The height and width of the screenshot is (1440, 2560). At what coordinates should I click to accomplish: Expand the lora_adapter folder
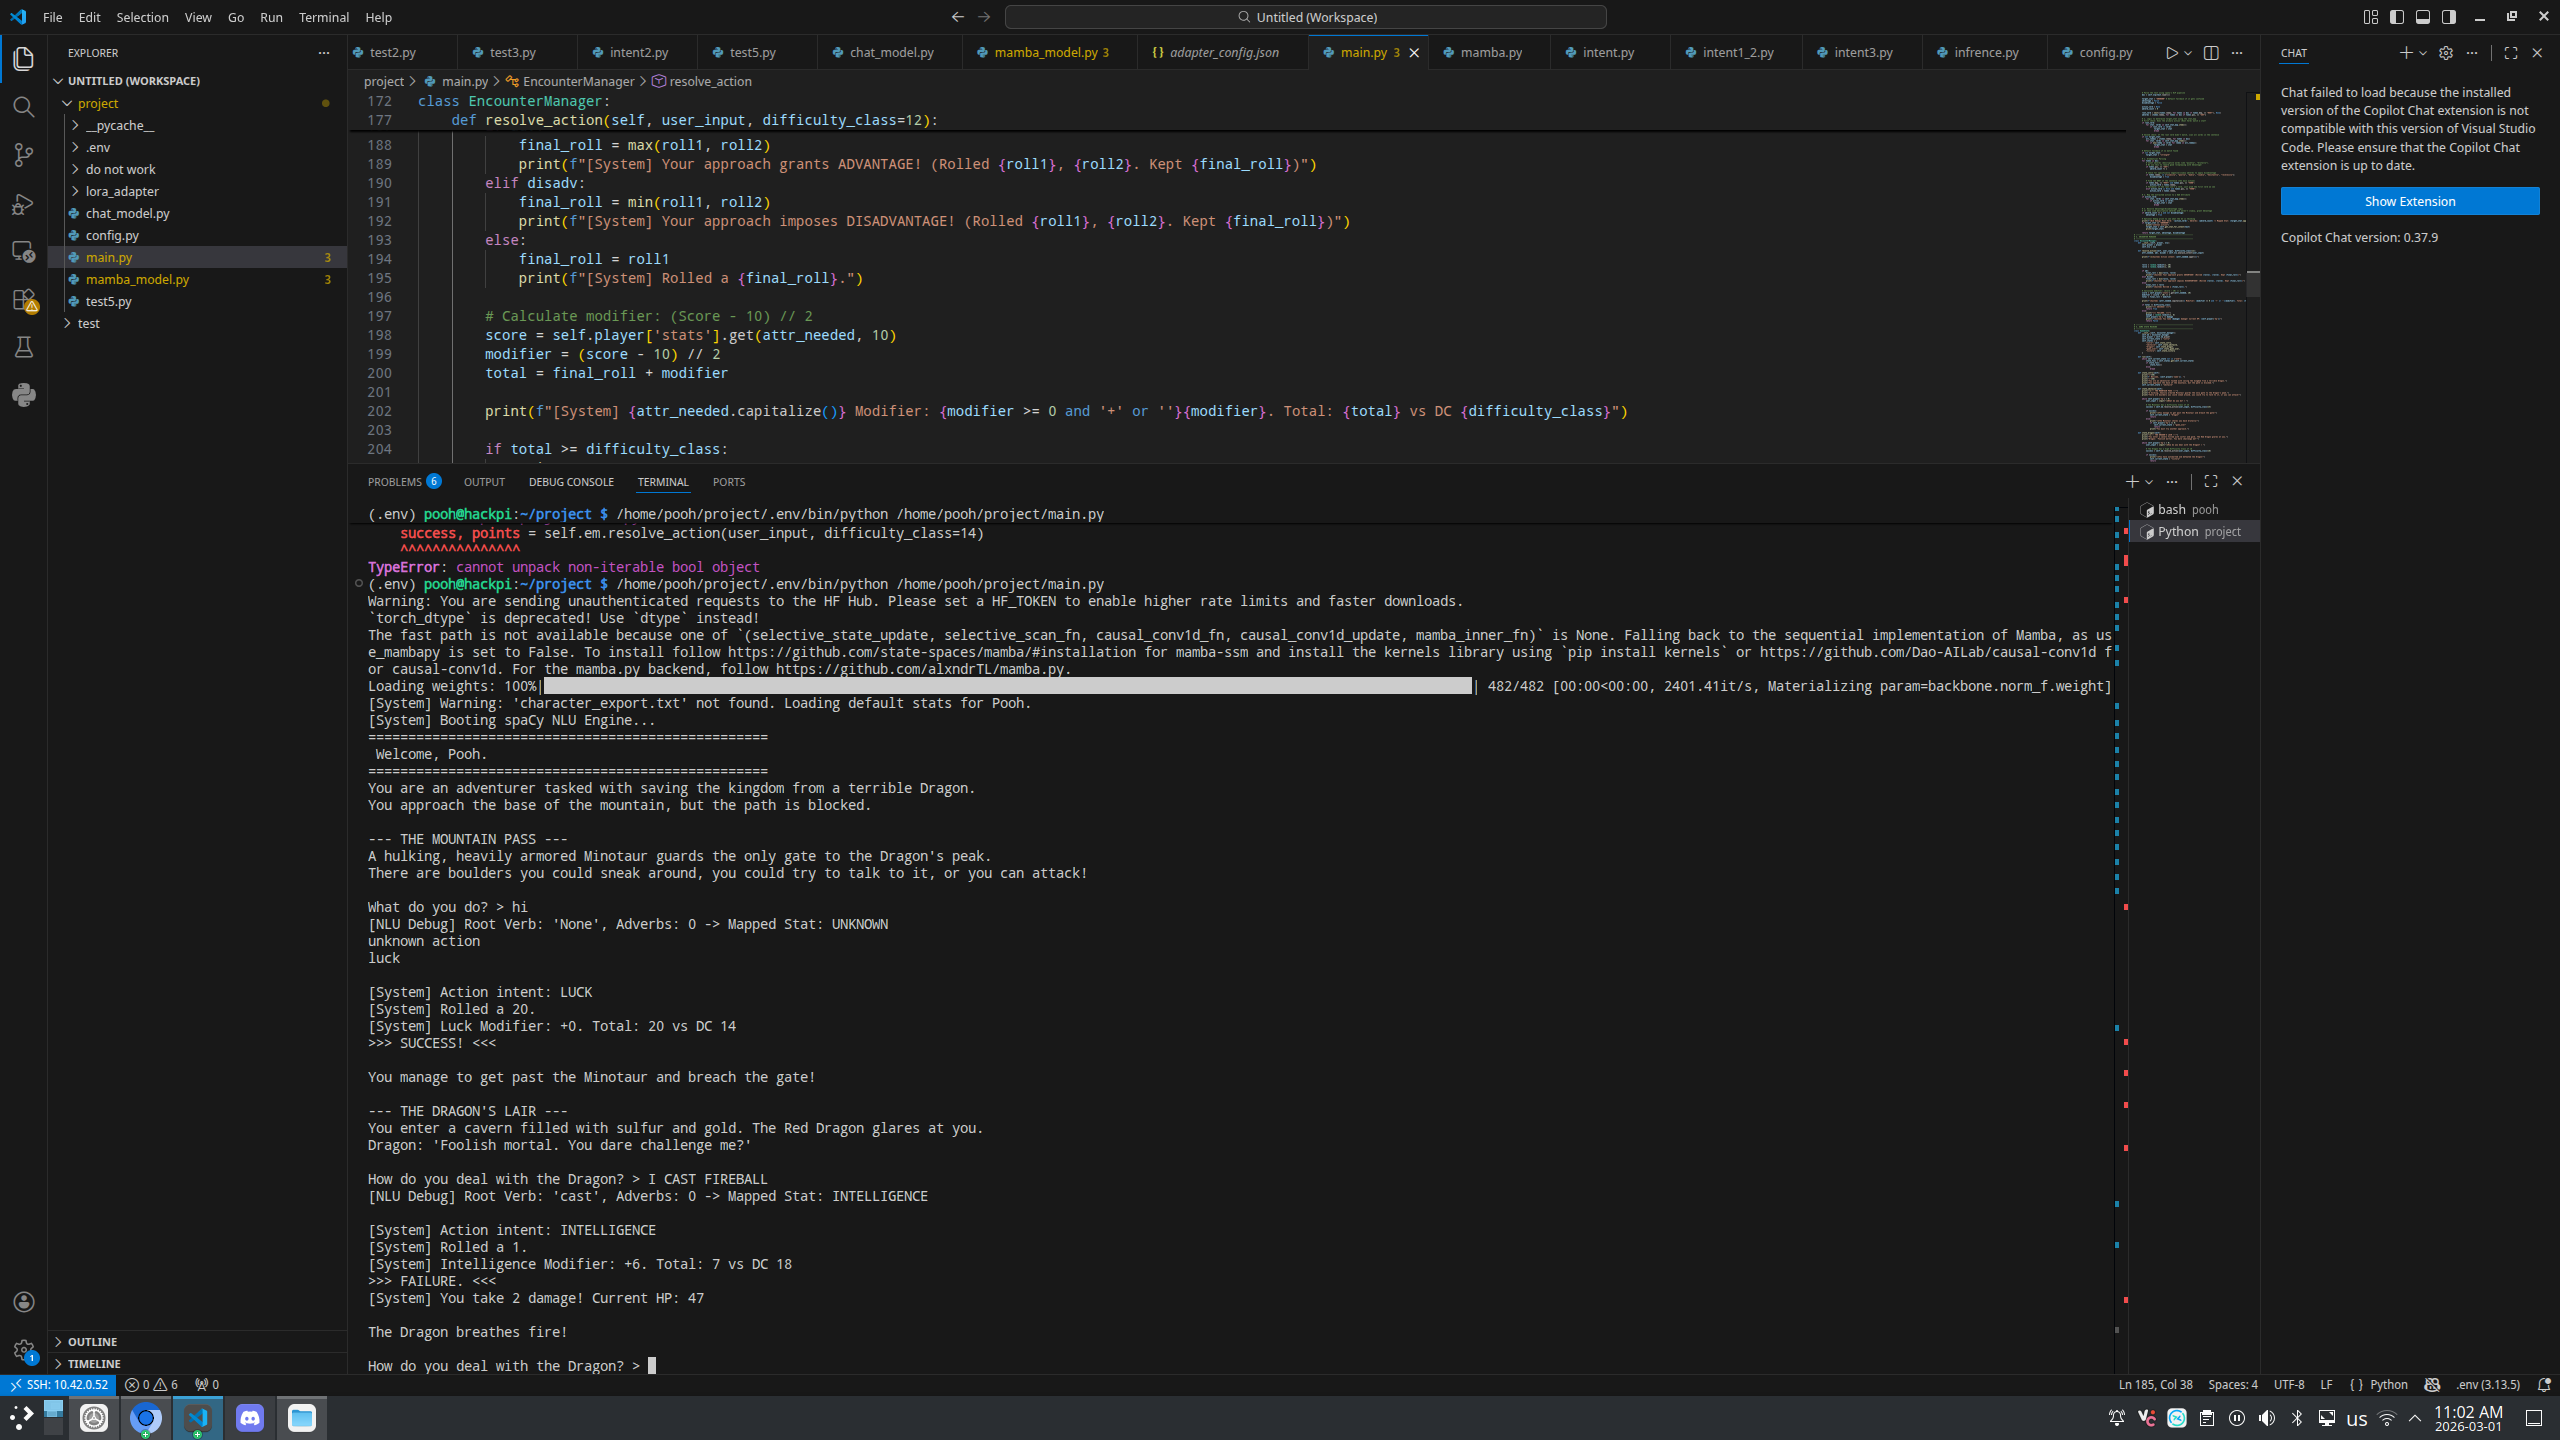[x=122, y=191]
